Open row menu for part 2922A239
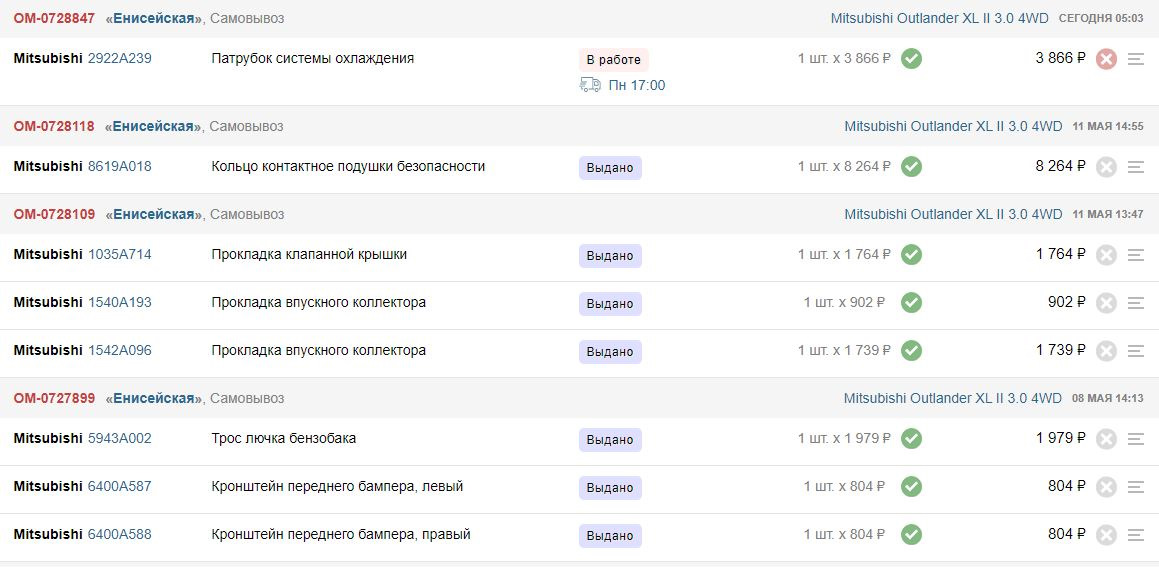Viewport: 1159px width, 567px height. pyautogui.click(x=1135, y=59)
